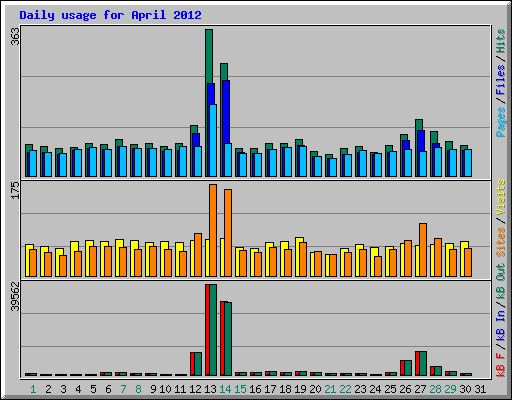Click the 175 axis value

[x=15, y=190]
